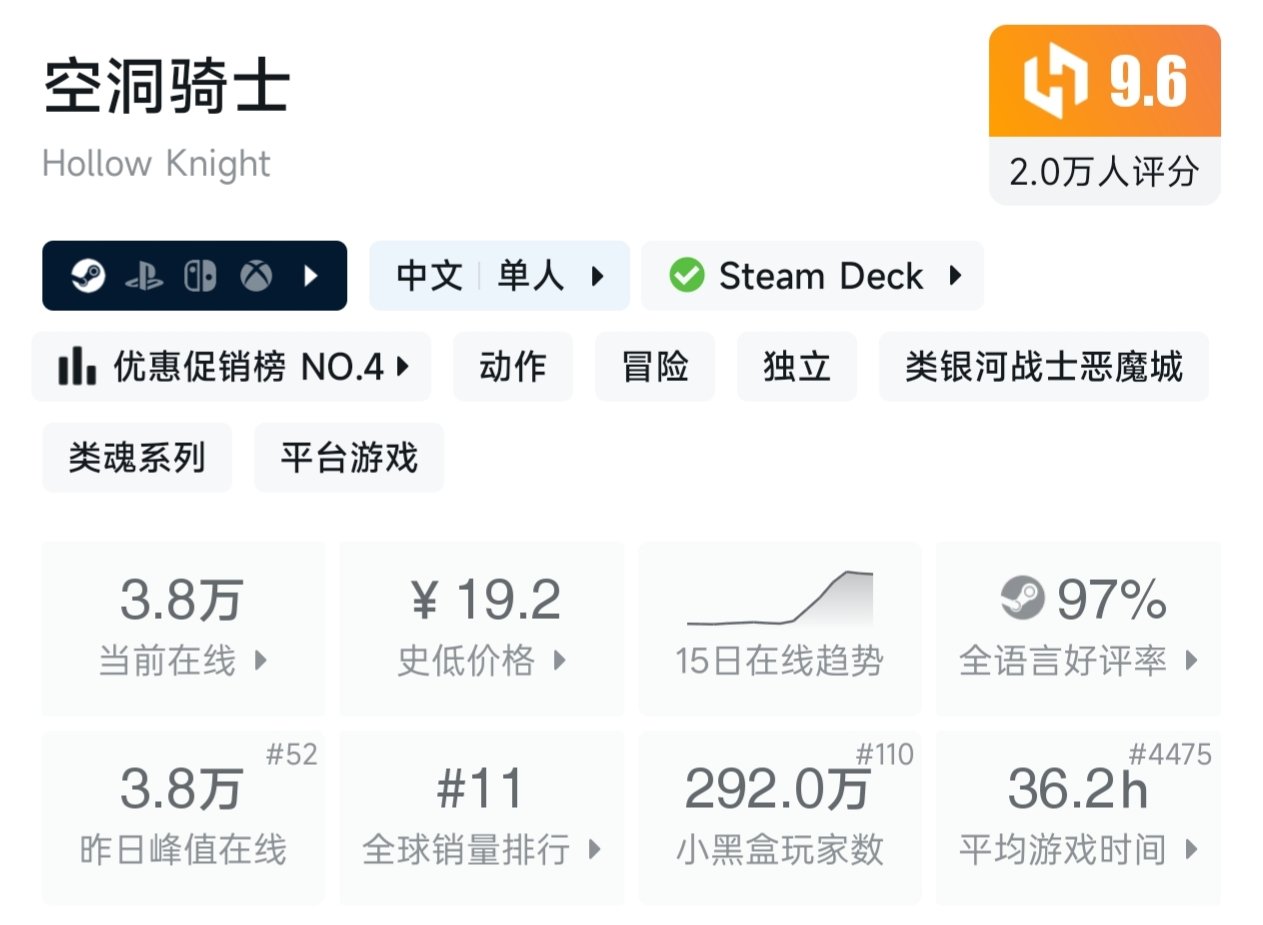1263x925 pixels.
Task: Tap the 平台游戏 tag
Action: point(349,458)
